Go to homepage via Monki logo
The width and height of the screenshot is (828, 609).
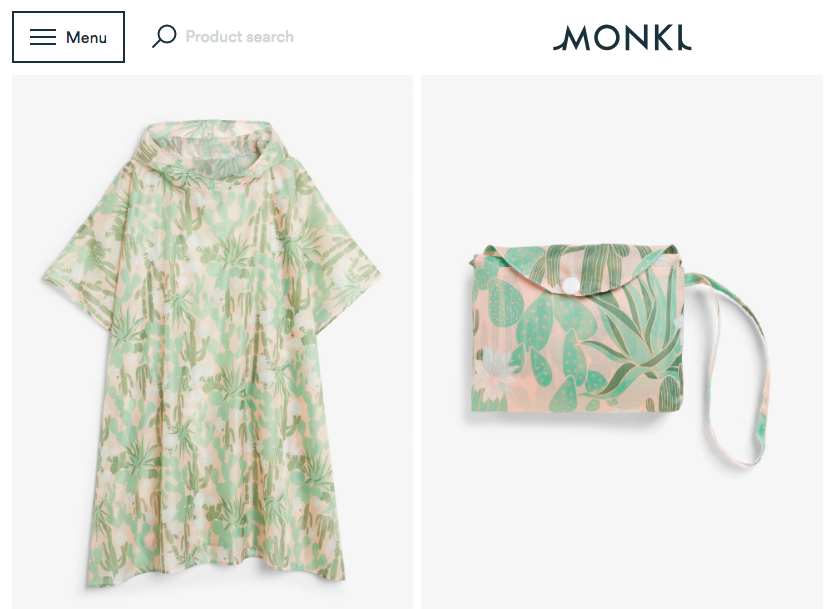click(622, 38)
